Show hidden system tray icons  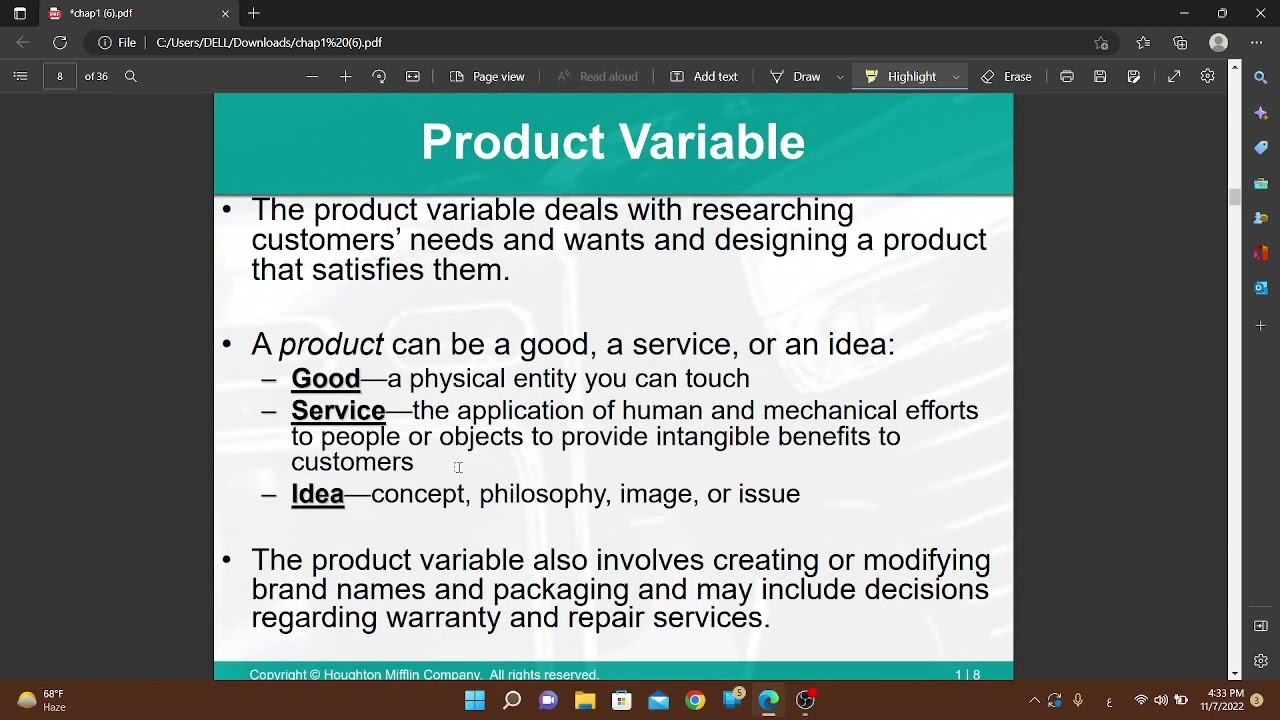1034,700
